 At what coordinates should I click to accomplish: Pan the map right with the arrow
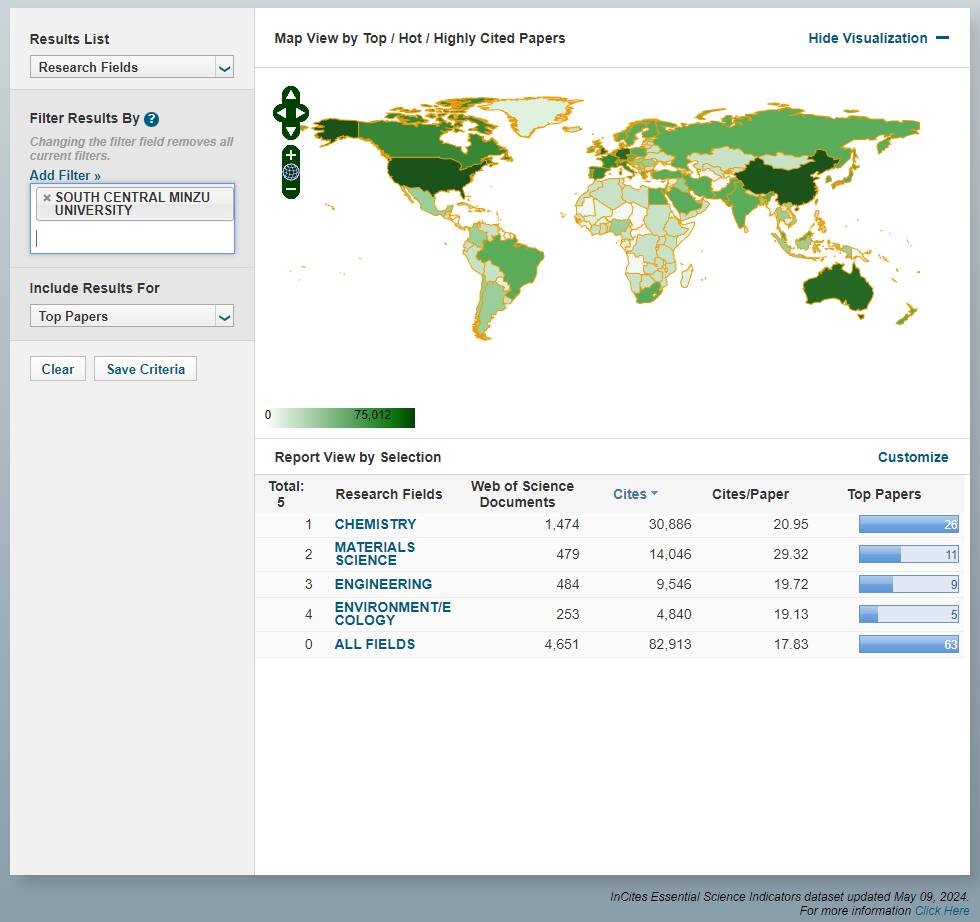click(302, 114)
